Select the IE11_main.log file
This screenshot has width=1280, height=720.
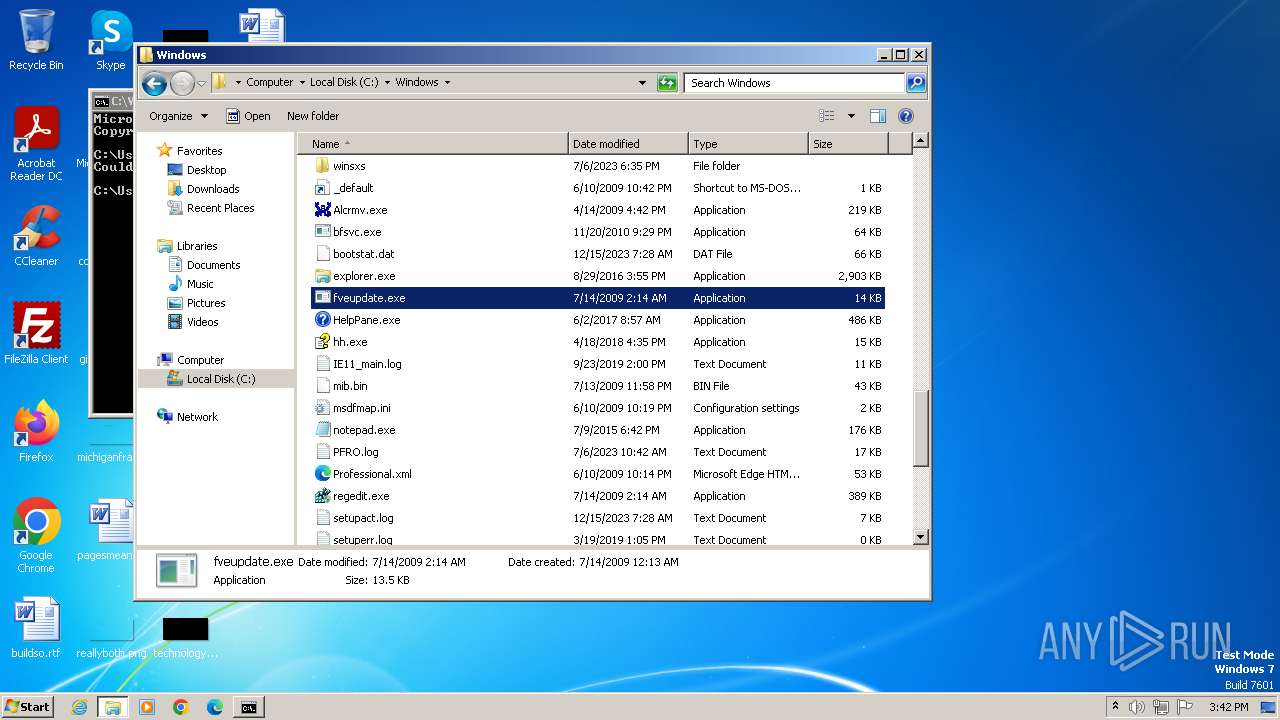click(x=367, y=364)
